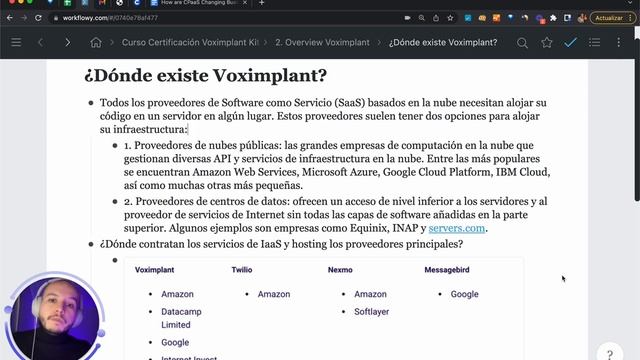Select ¿Dónde existe Voximplant? breadcrumb
The image size is (640, 360).
(443, 42)
